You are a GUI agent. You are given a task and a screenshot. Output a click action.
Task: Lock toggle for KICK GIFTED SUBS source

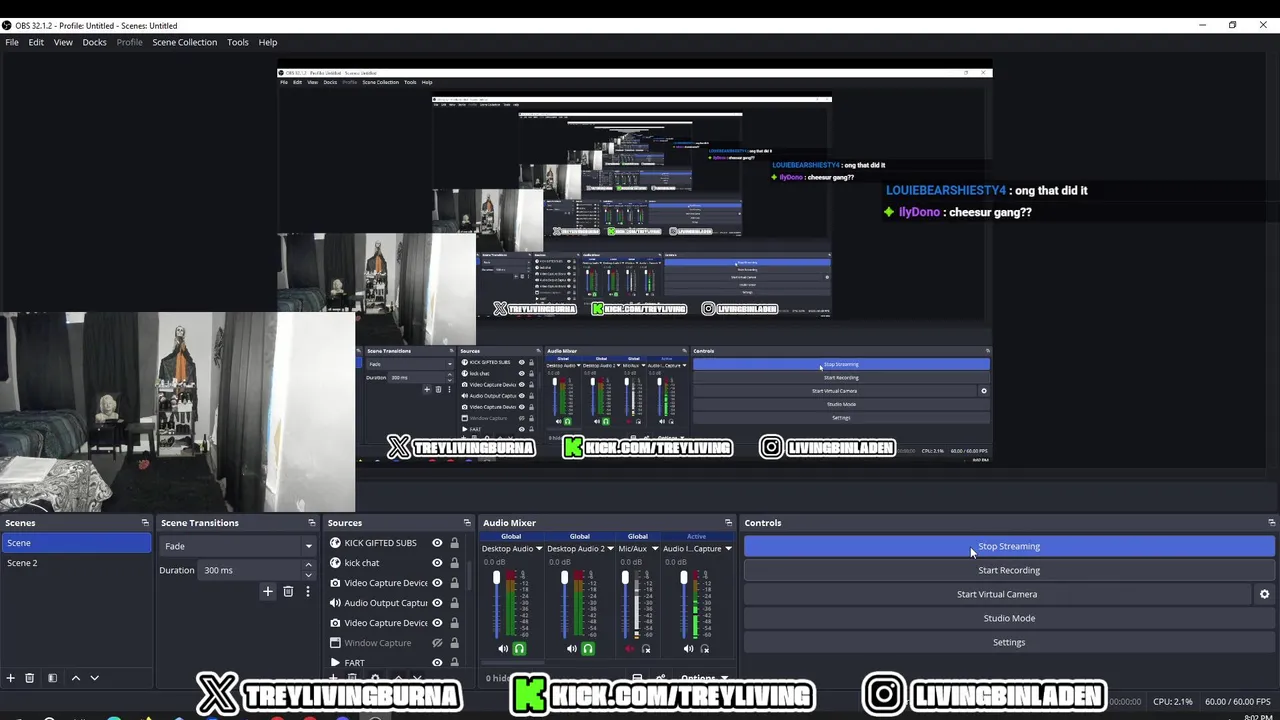[x=454, y=543]
